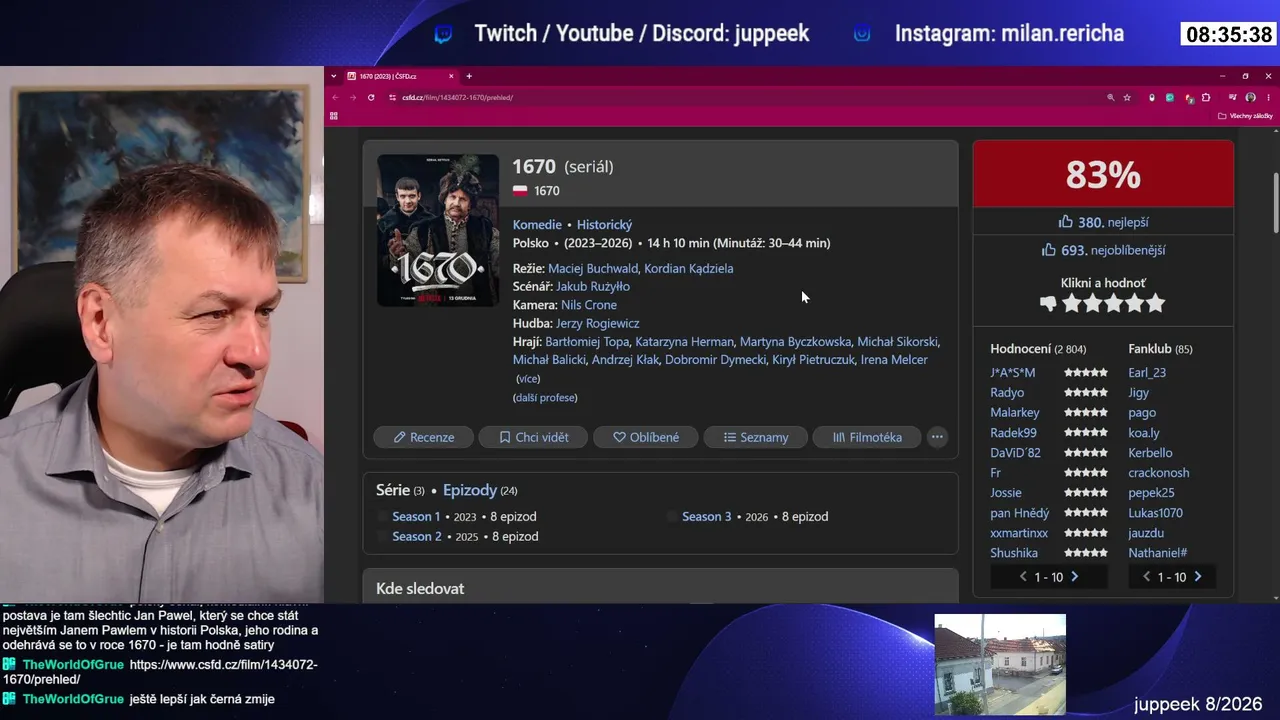Open the browser extensions puzzle icon
1280x720 pixels.
(1206, 97)
